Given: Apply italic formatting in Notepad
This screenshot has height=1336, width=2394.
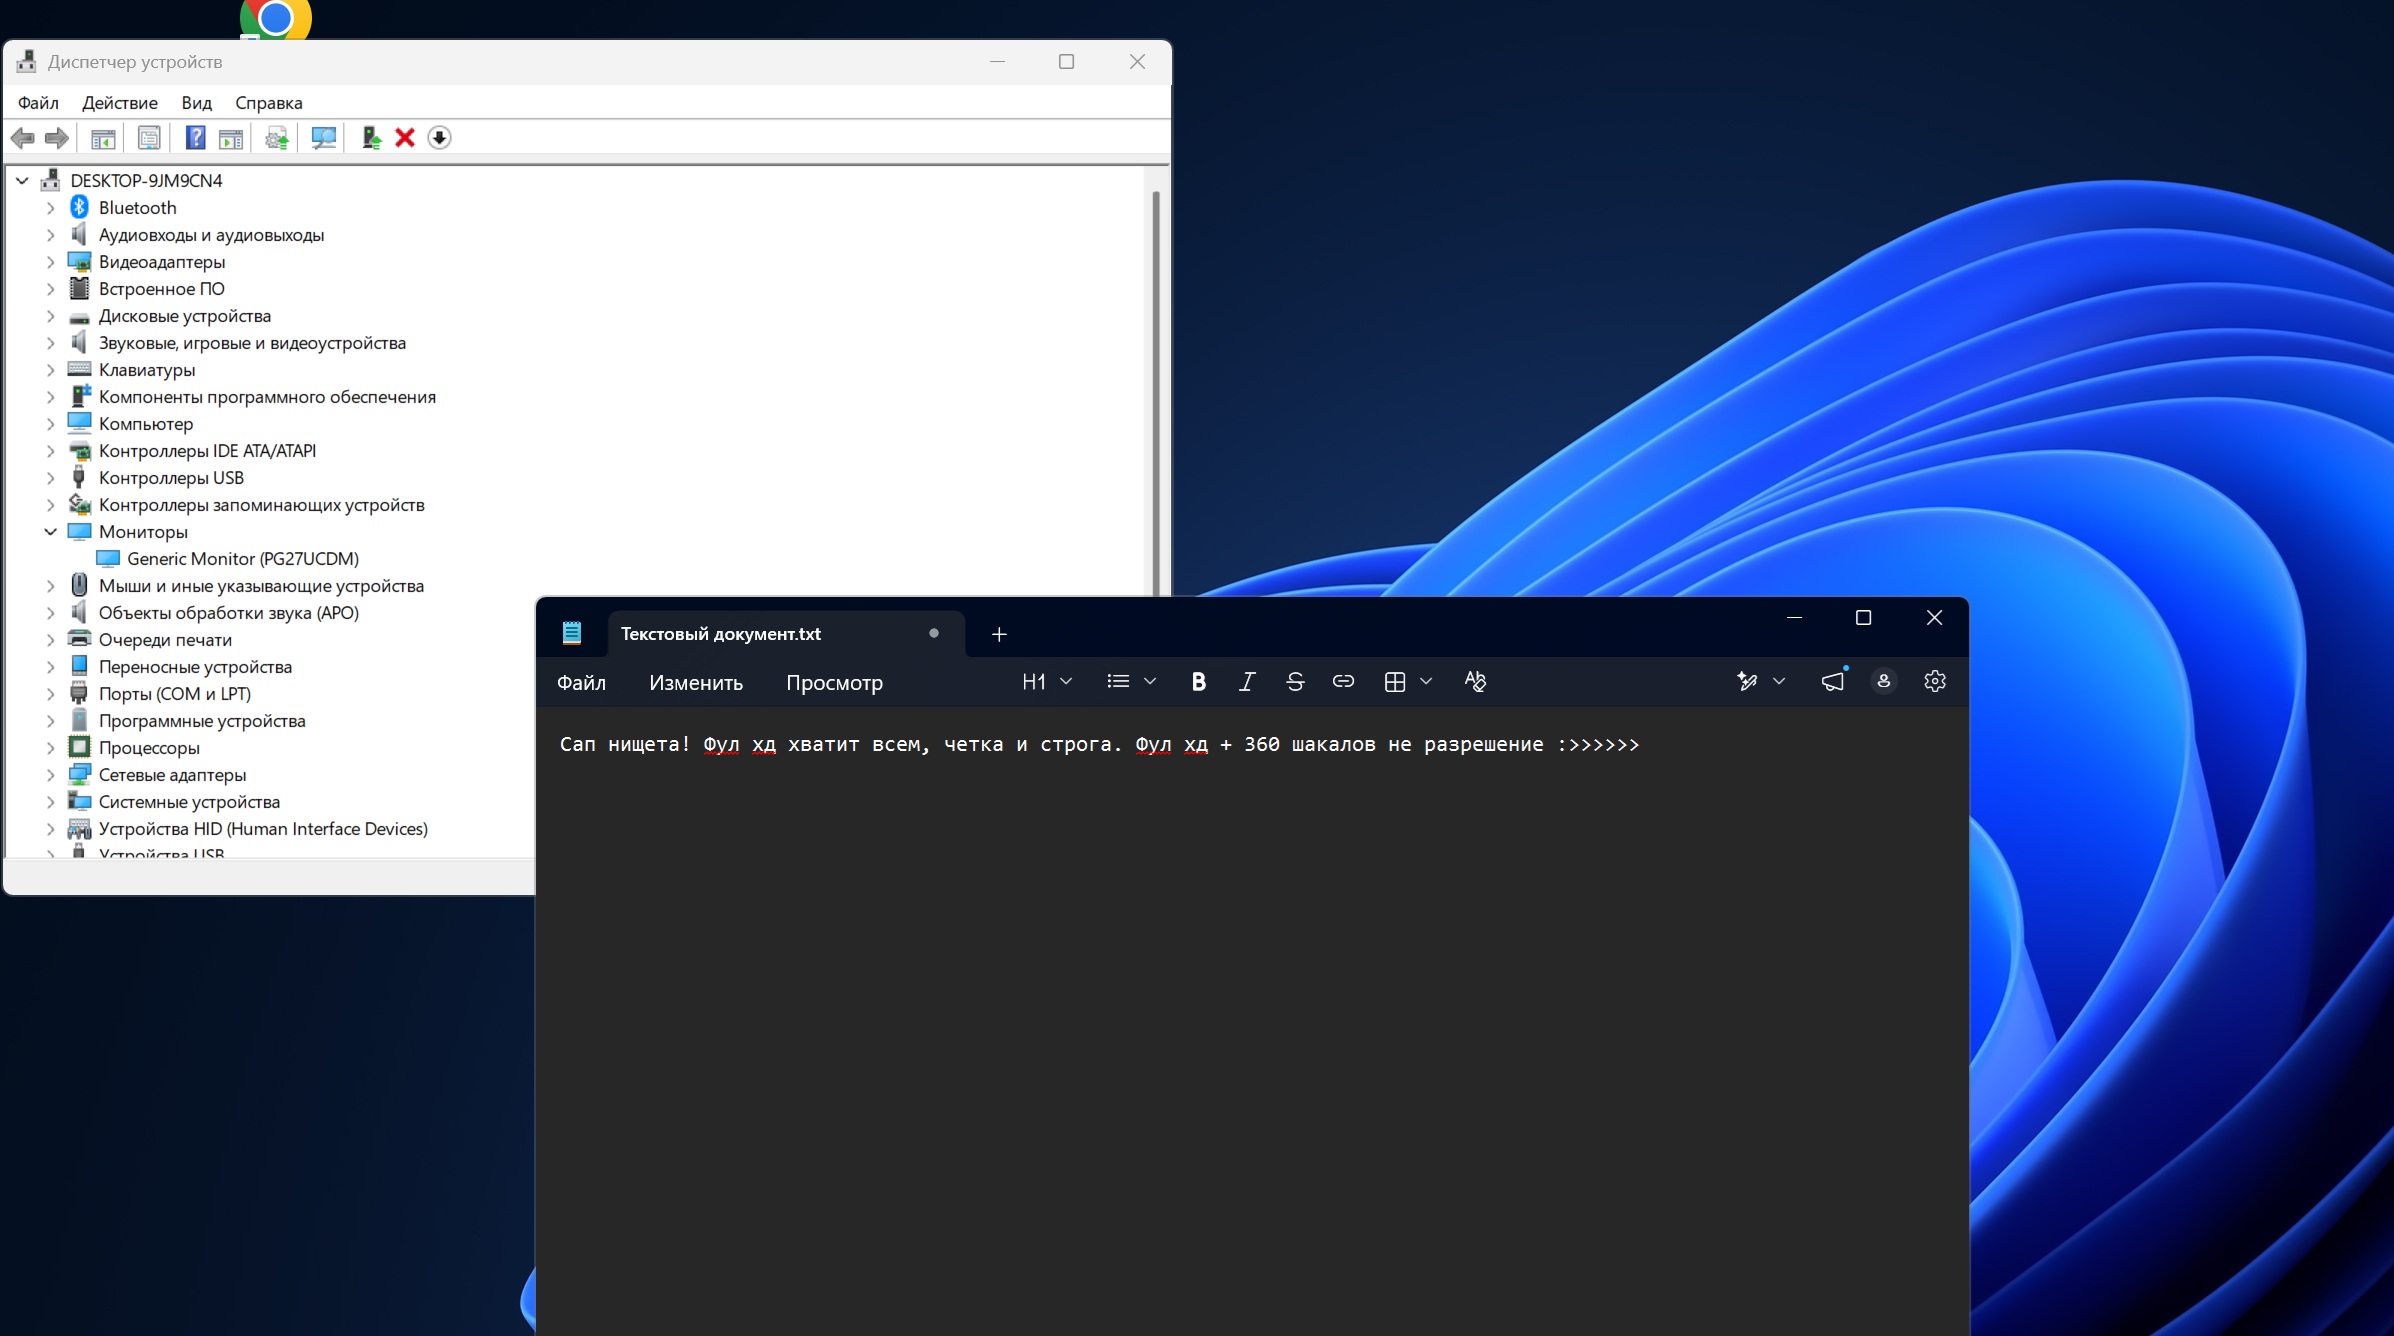Looking at the screenshot, I should pyautogui.click(x=1246, y=682).
